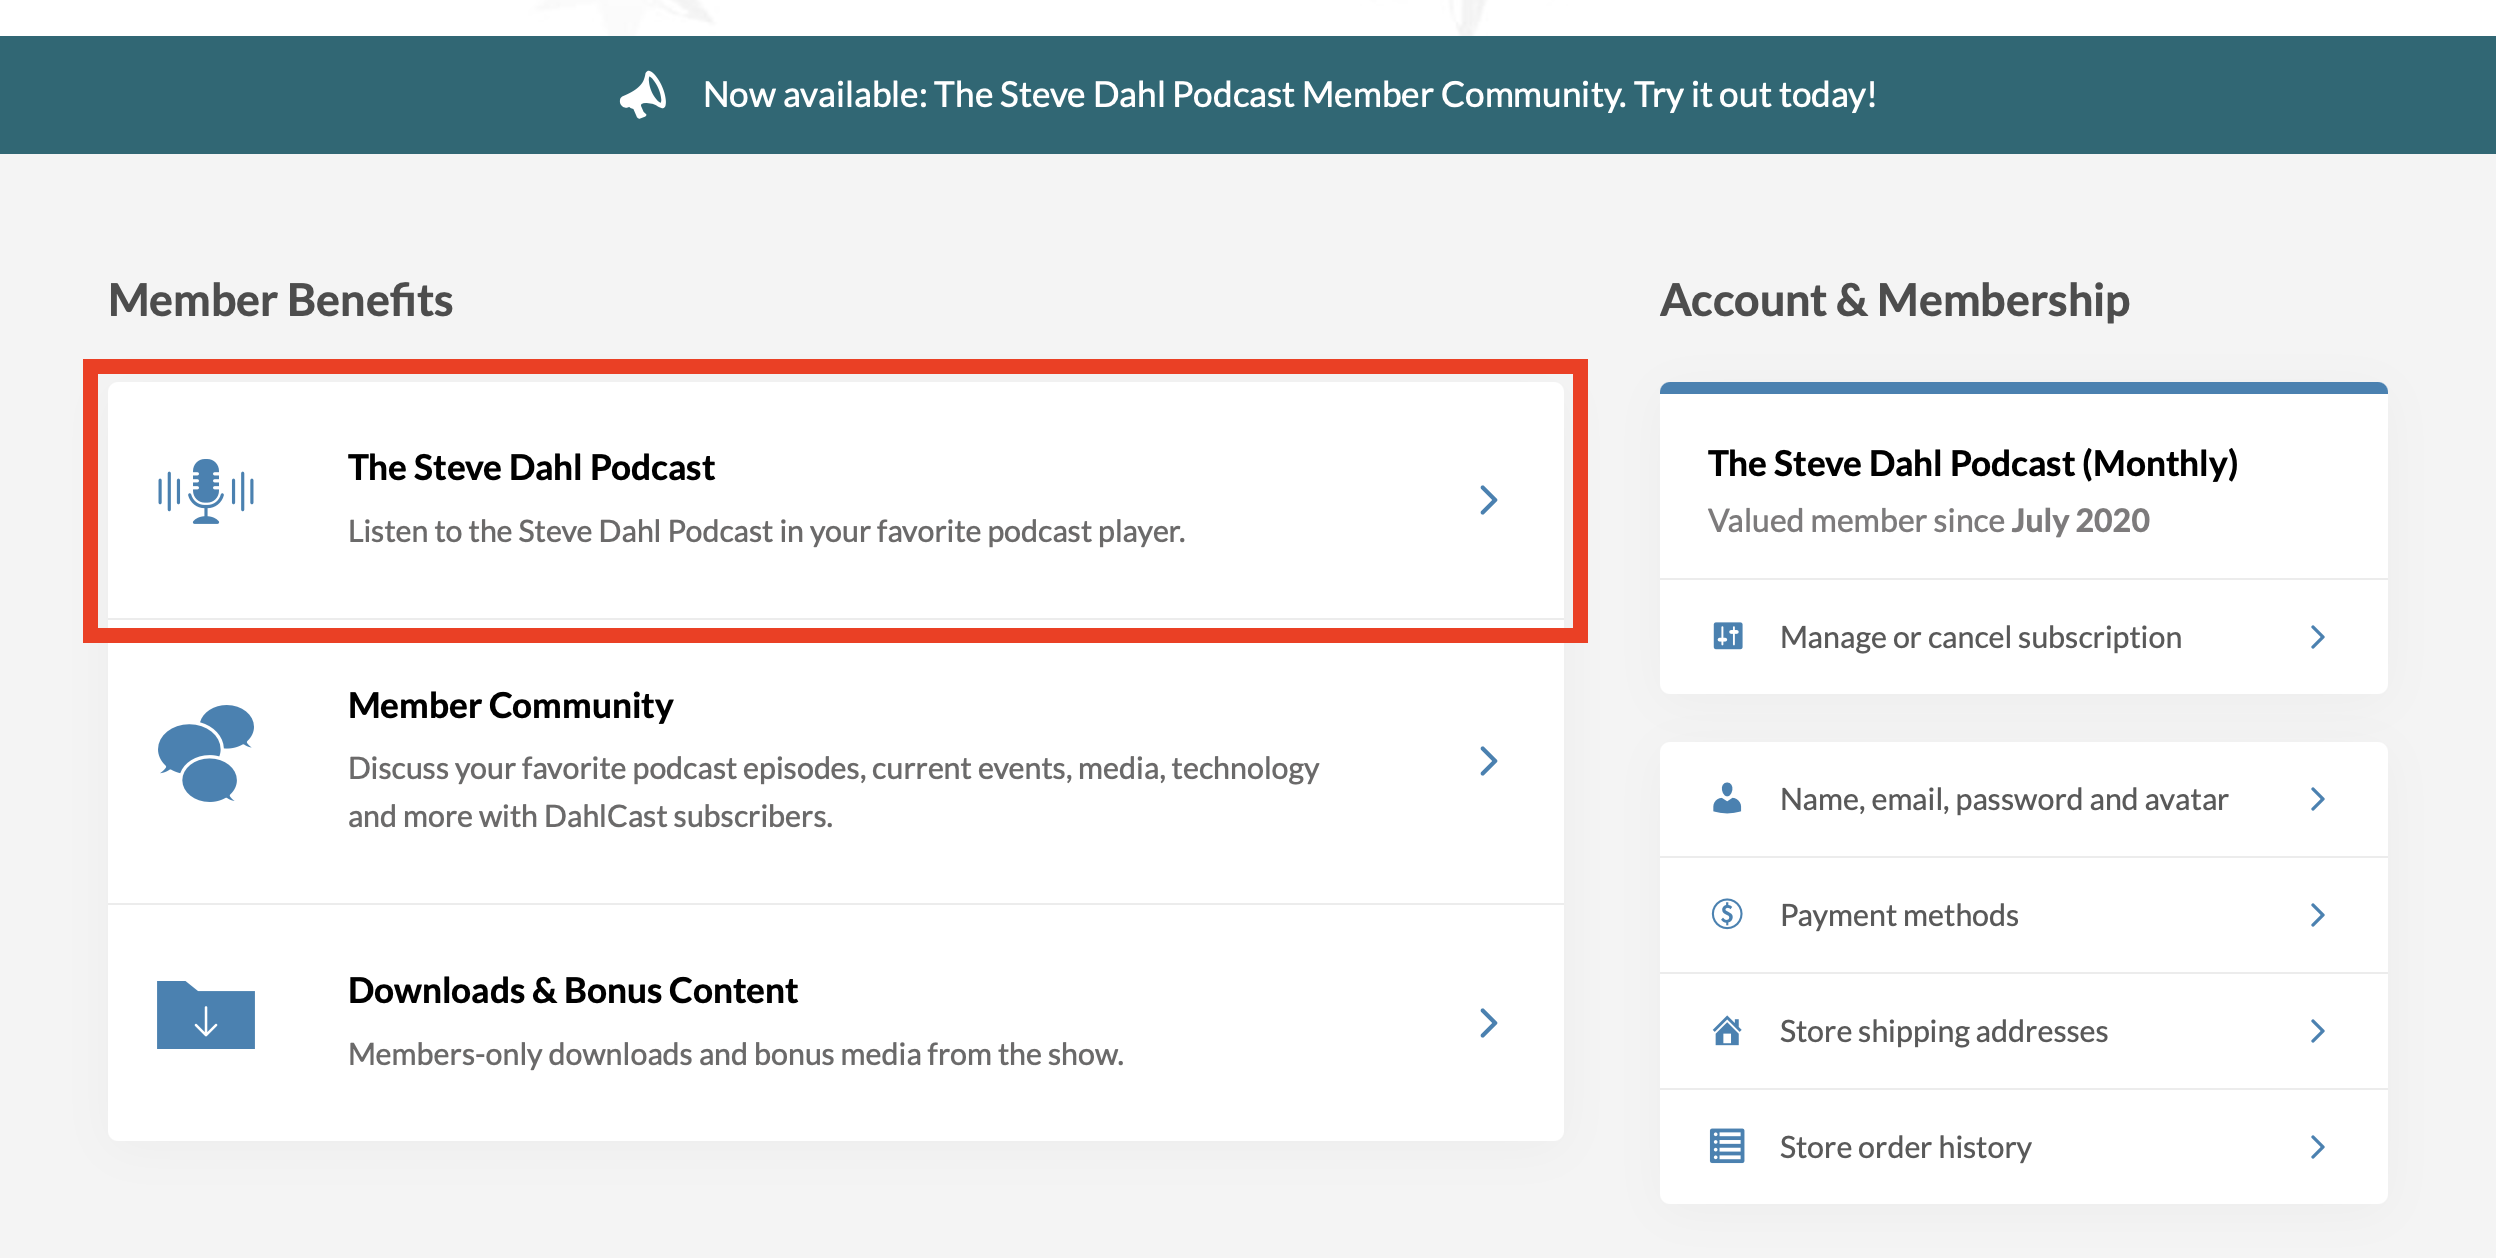Go to Store shipping addresses
Image resolution: width=2496 pixels, height=1258 pixels.
2024,1031
